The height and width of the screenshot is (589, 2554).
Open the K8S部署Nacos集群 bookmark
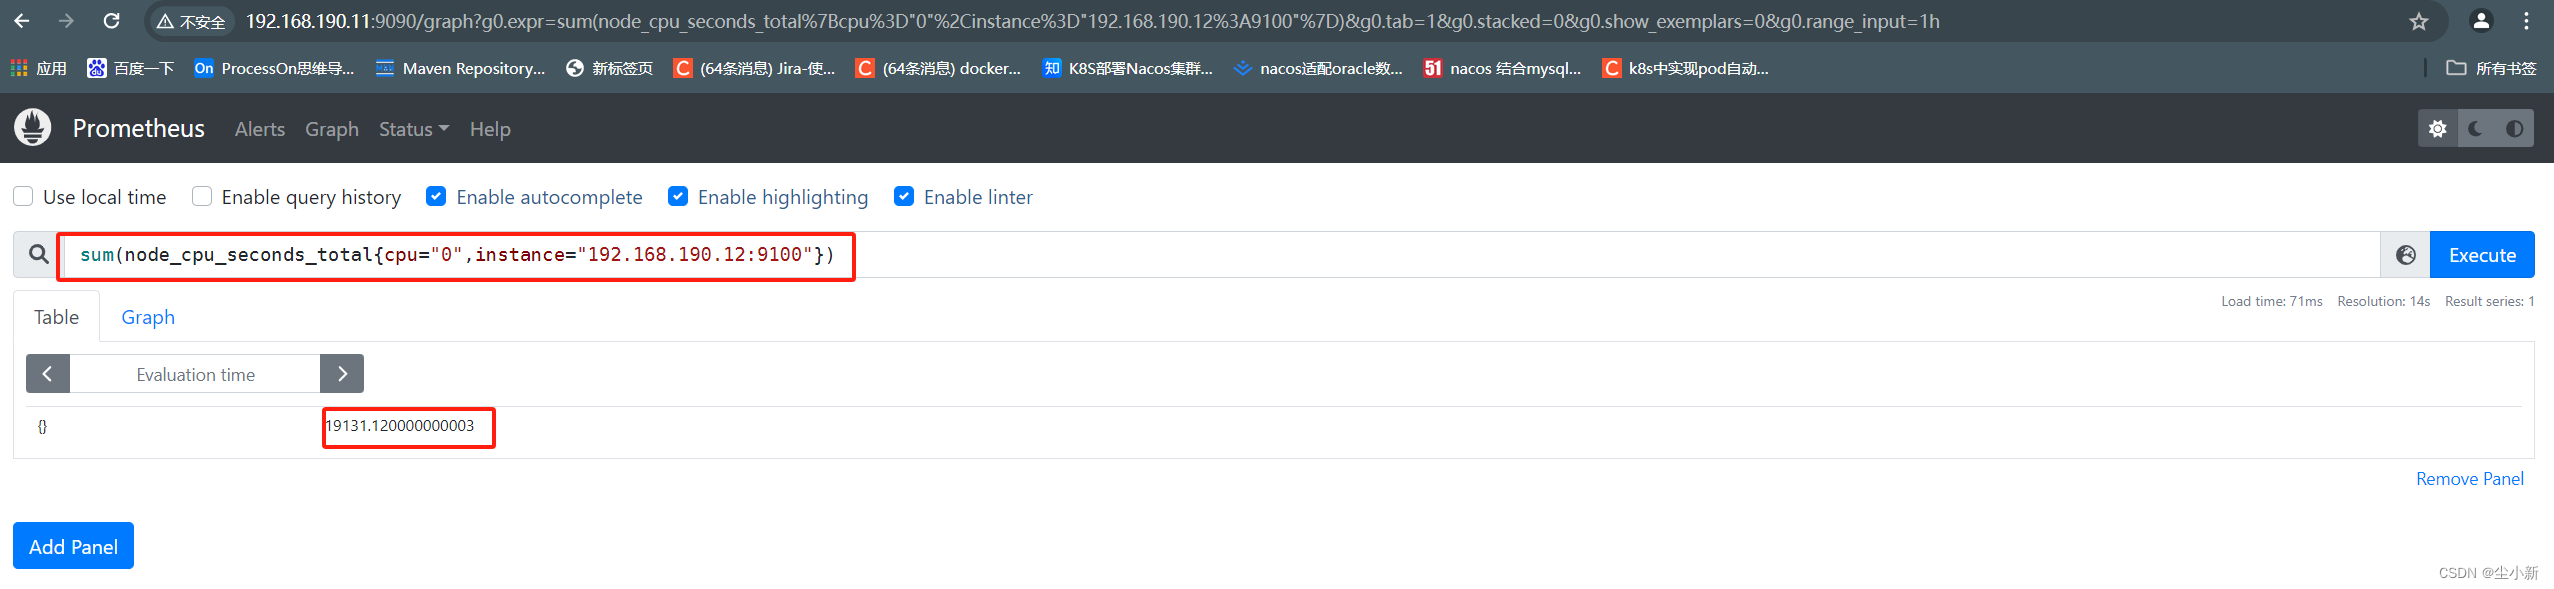[x=1127, y=68]
